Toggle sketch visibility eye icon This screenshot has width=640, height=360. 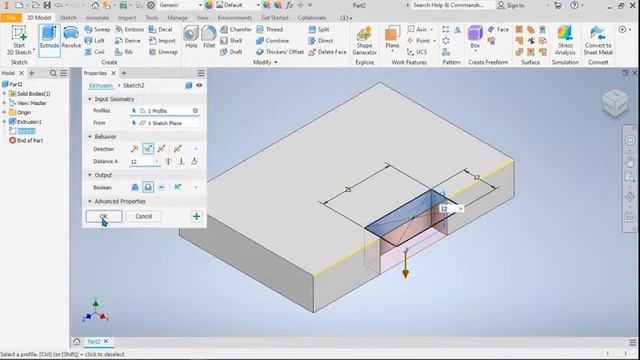[x=199, y=85]
